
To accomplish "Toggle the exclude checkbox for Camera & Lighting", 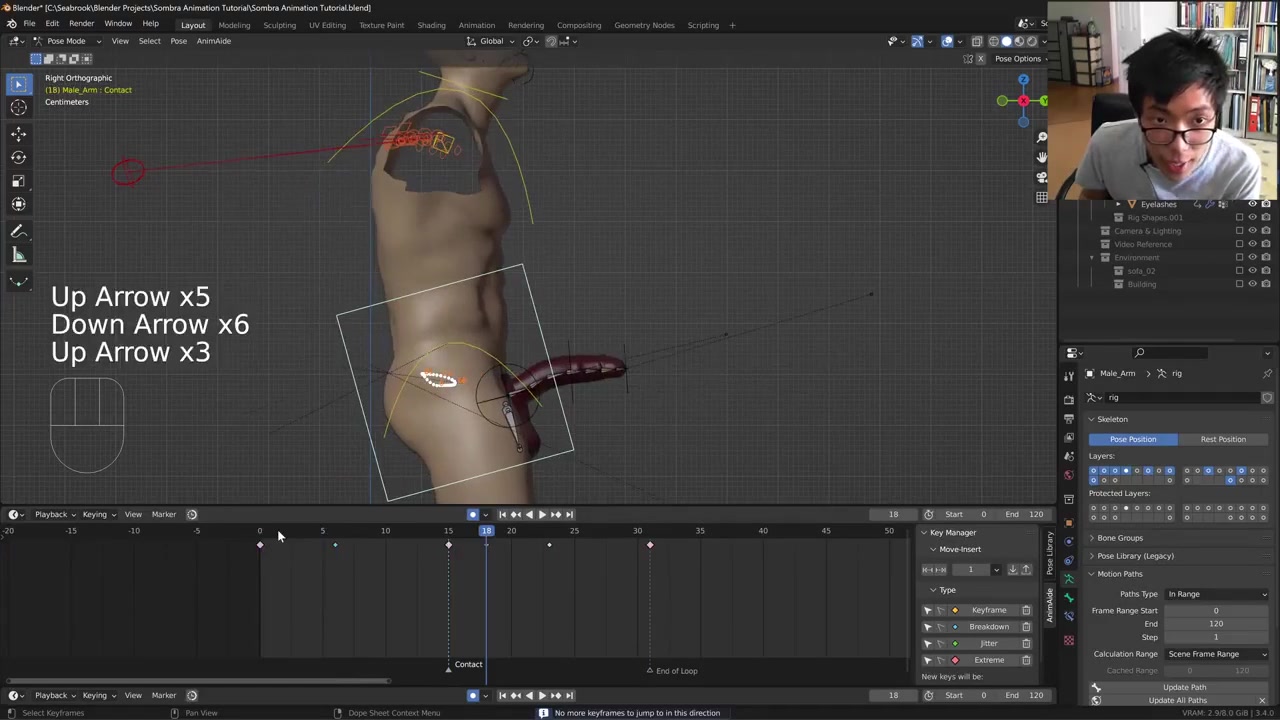I will [1239, 231].
